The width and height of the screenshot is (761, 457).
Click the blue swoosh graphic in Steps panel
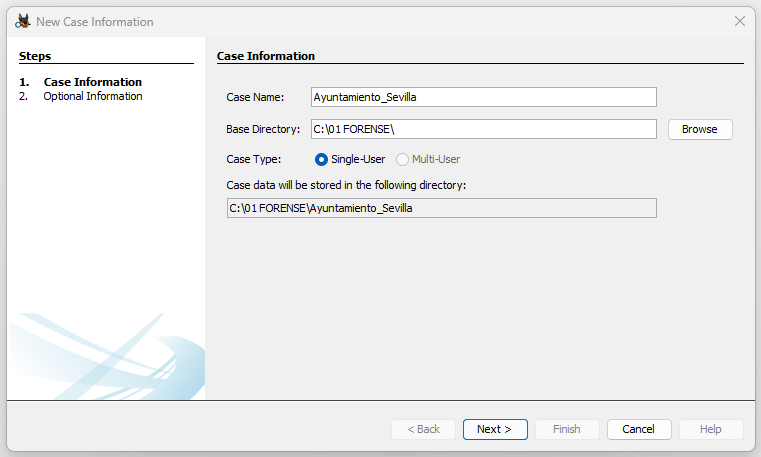pos(107,356)
